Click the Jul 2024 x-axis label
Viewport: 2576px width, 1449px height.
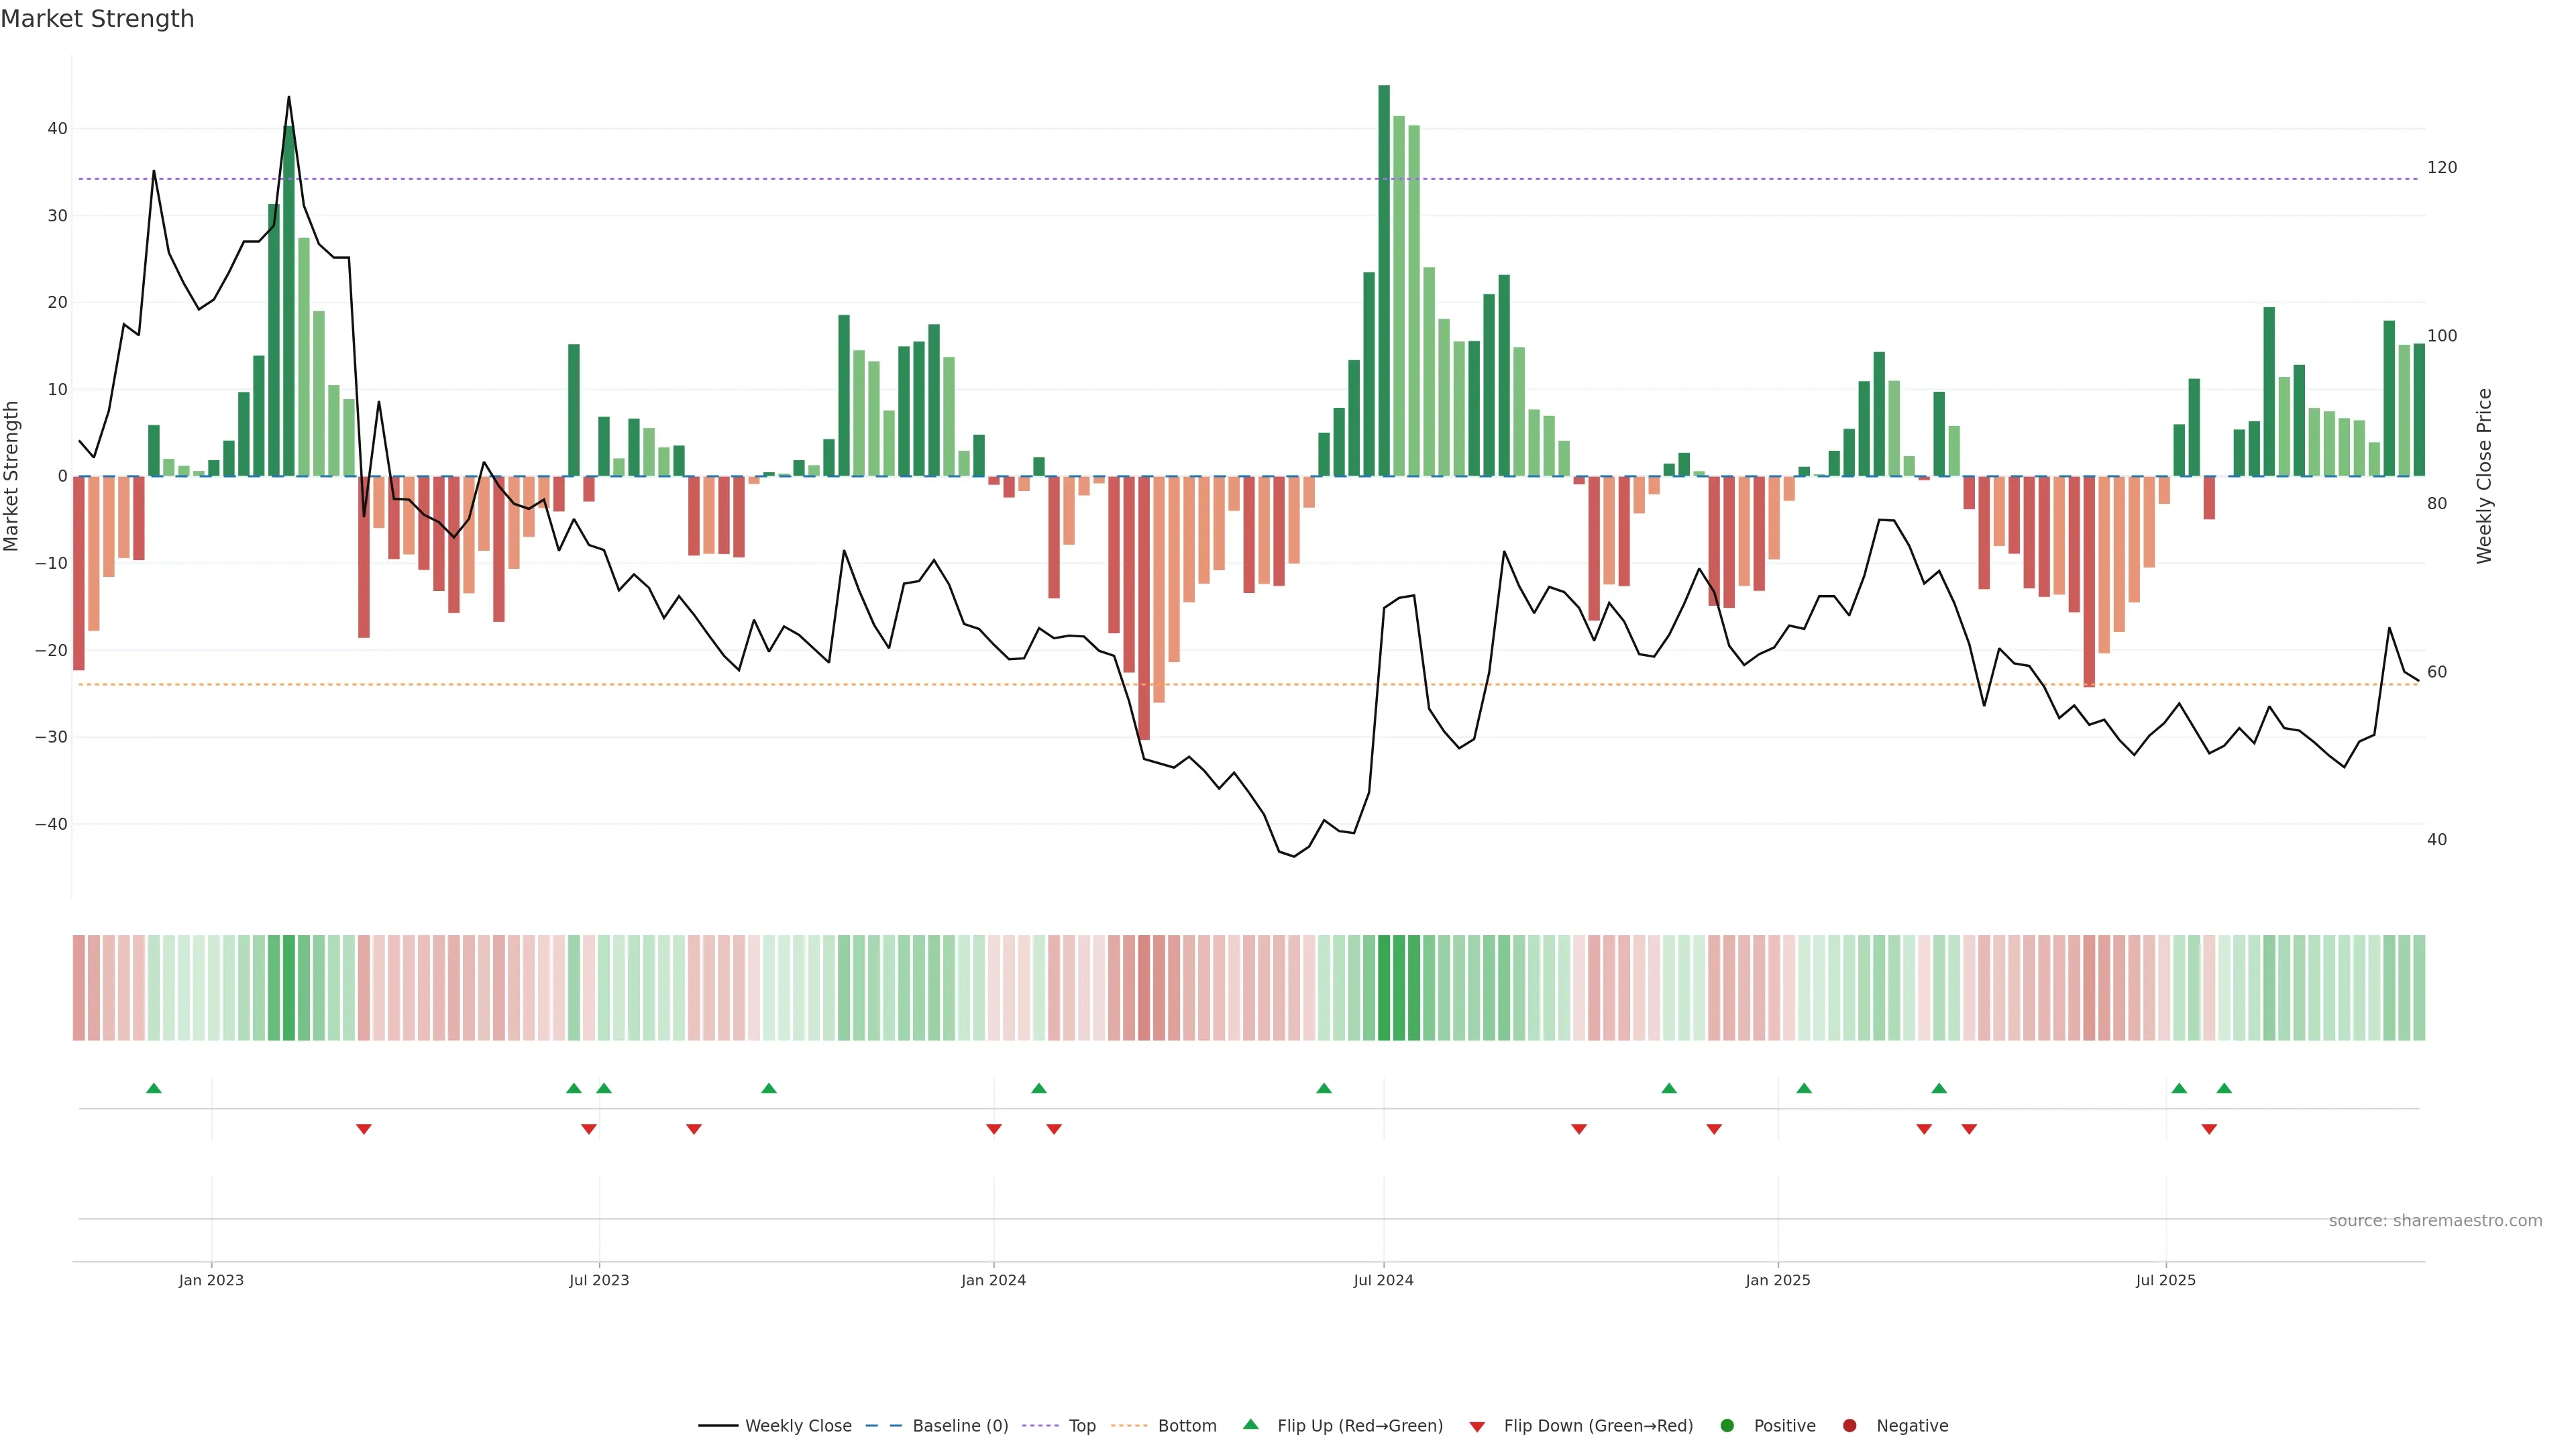[1383, 1280]
